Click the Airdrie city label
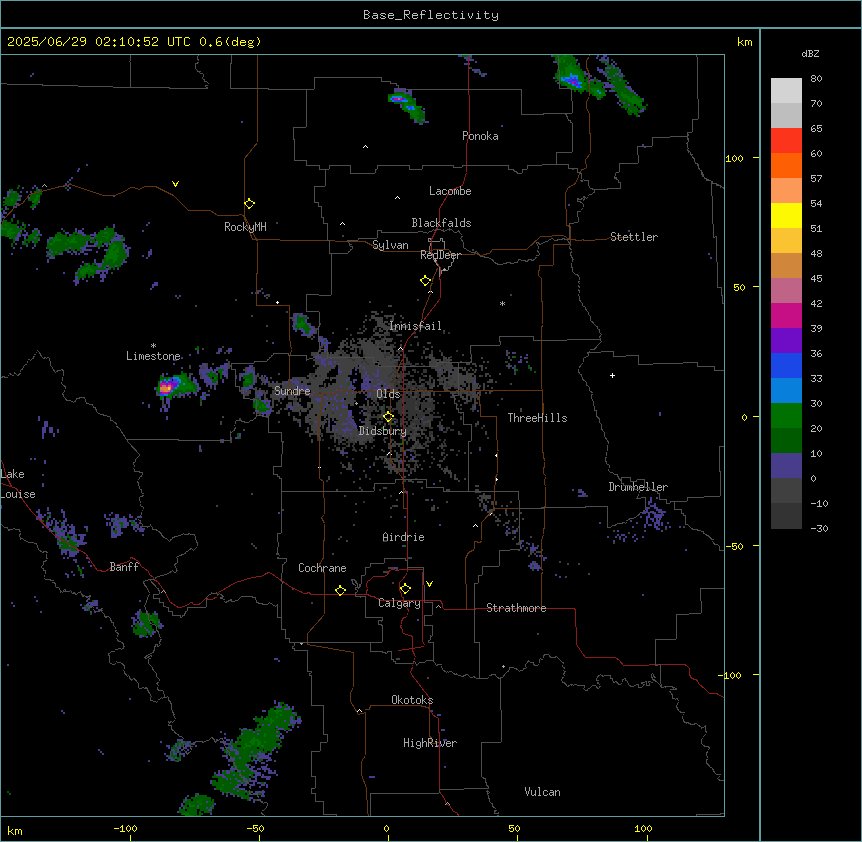Viewport: 862px width, 842px height. 404,537
